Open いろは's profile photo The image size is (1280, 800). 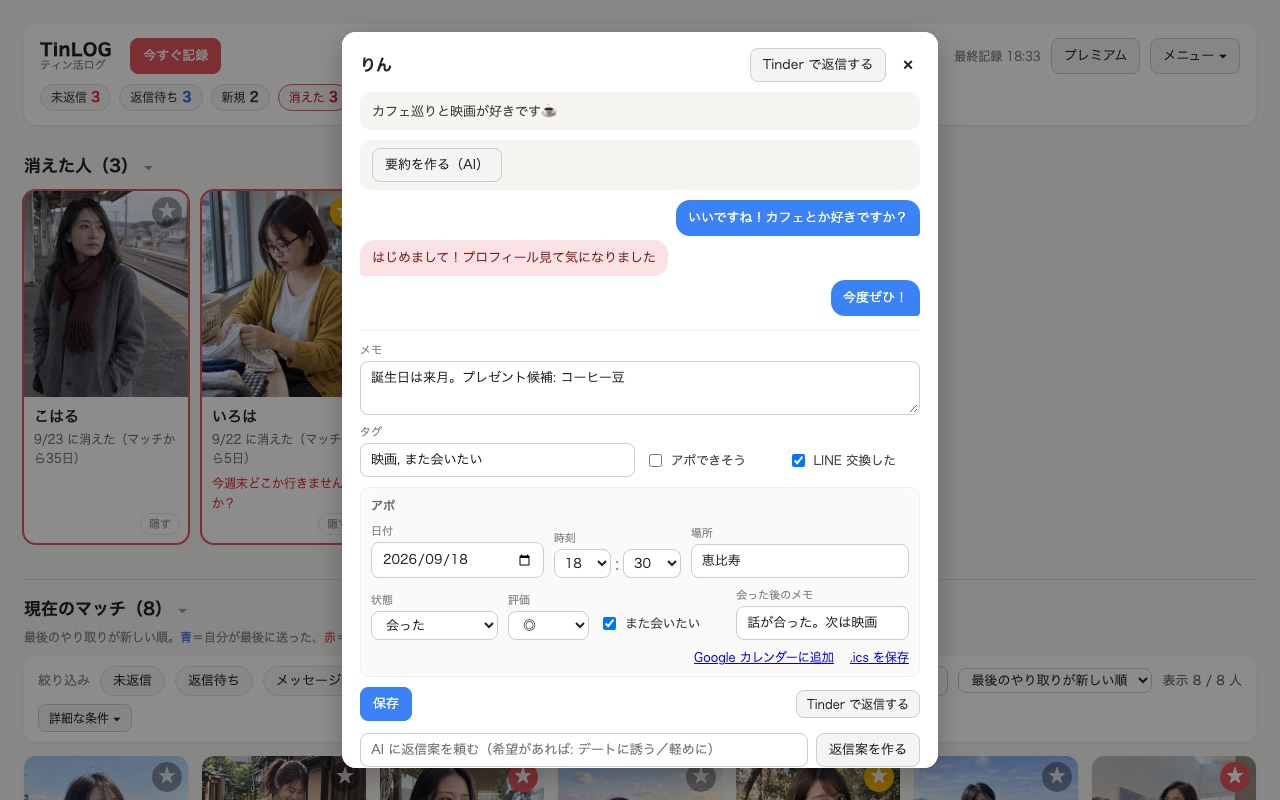coord(272,295)
